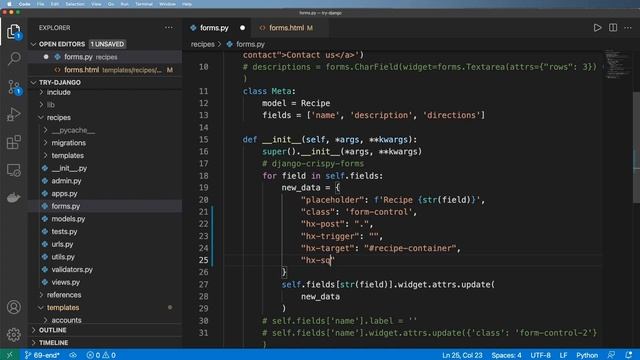The width and height of the screenshot is (640, 360).
Task: Click the Apple menu icon
Action: (x=9, y=4)
